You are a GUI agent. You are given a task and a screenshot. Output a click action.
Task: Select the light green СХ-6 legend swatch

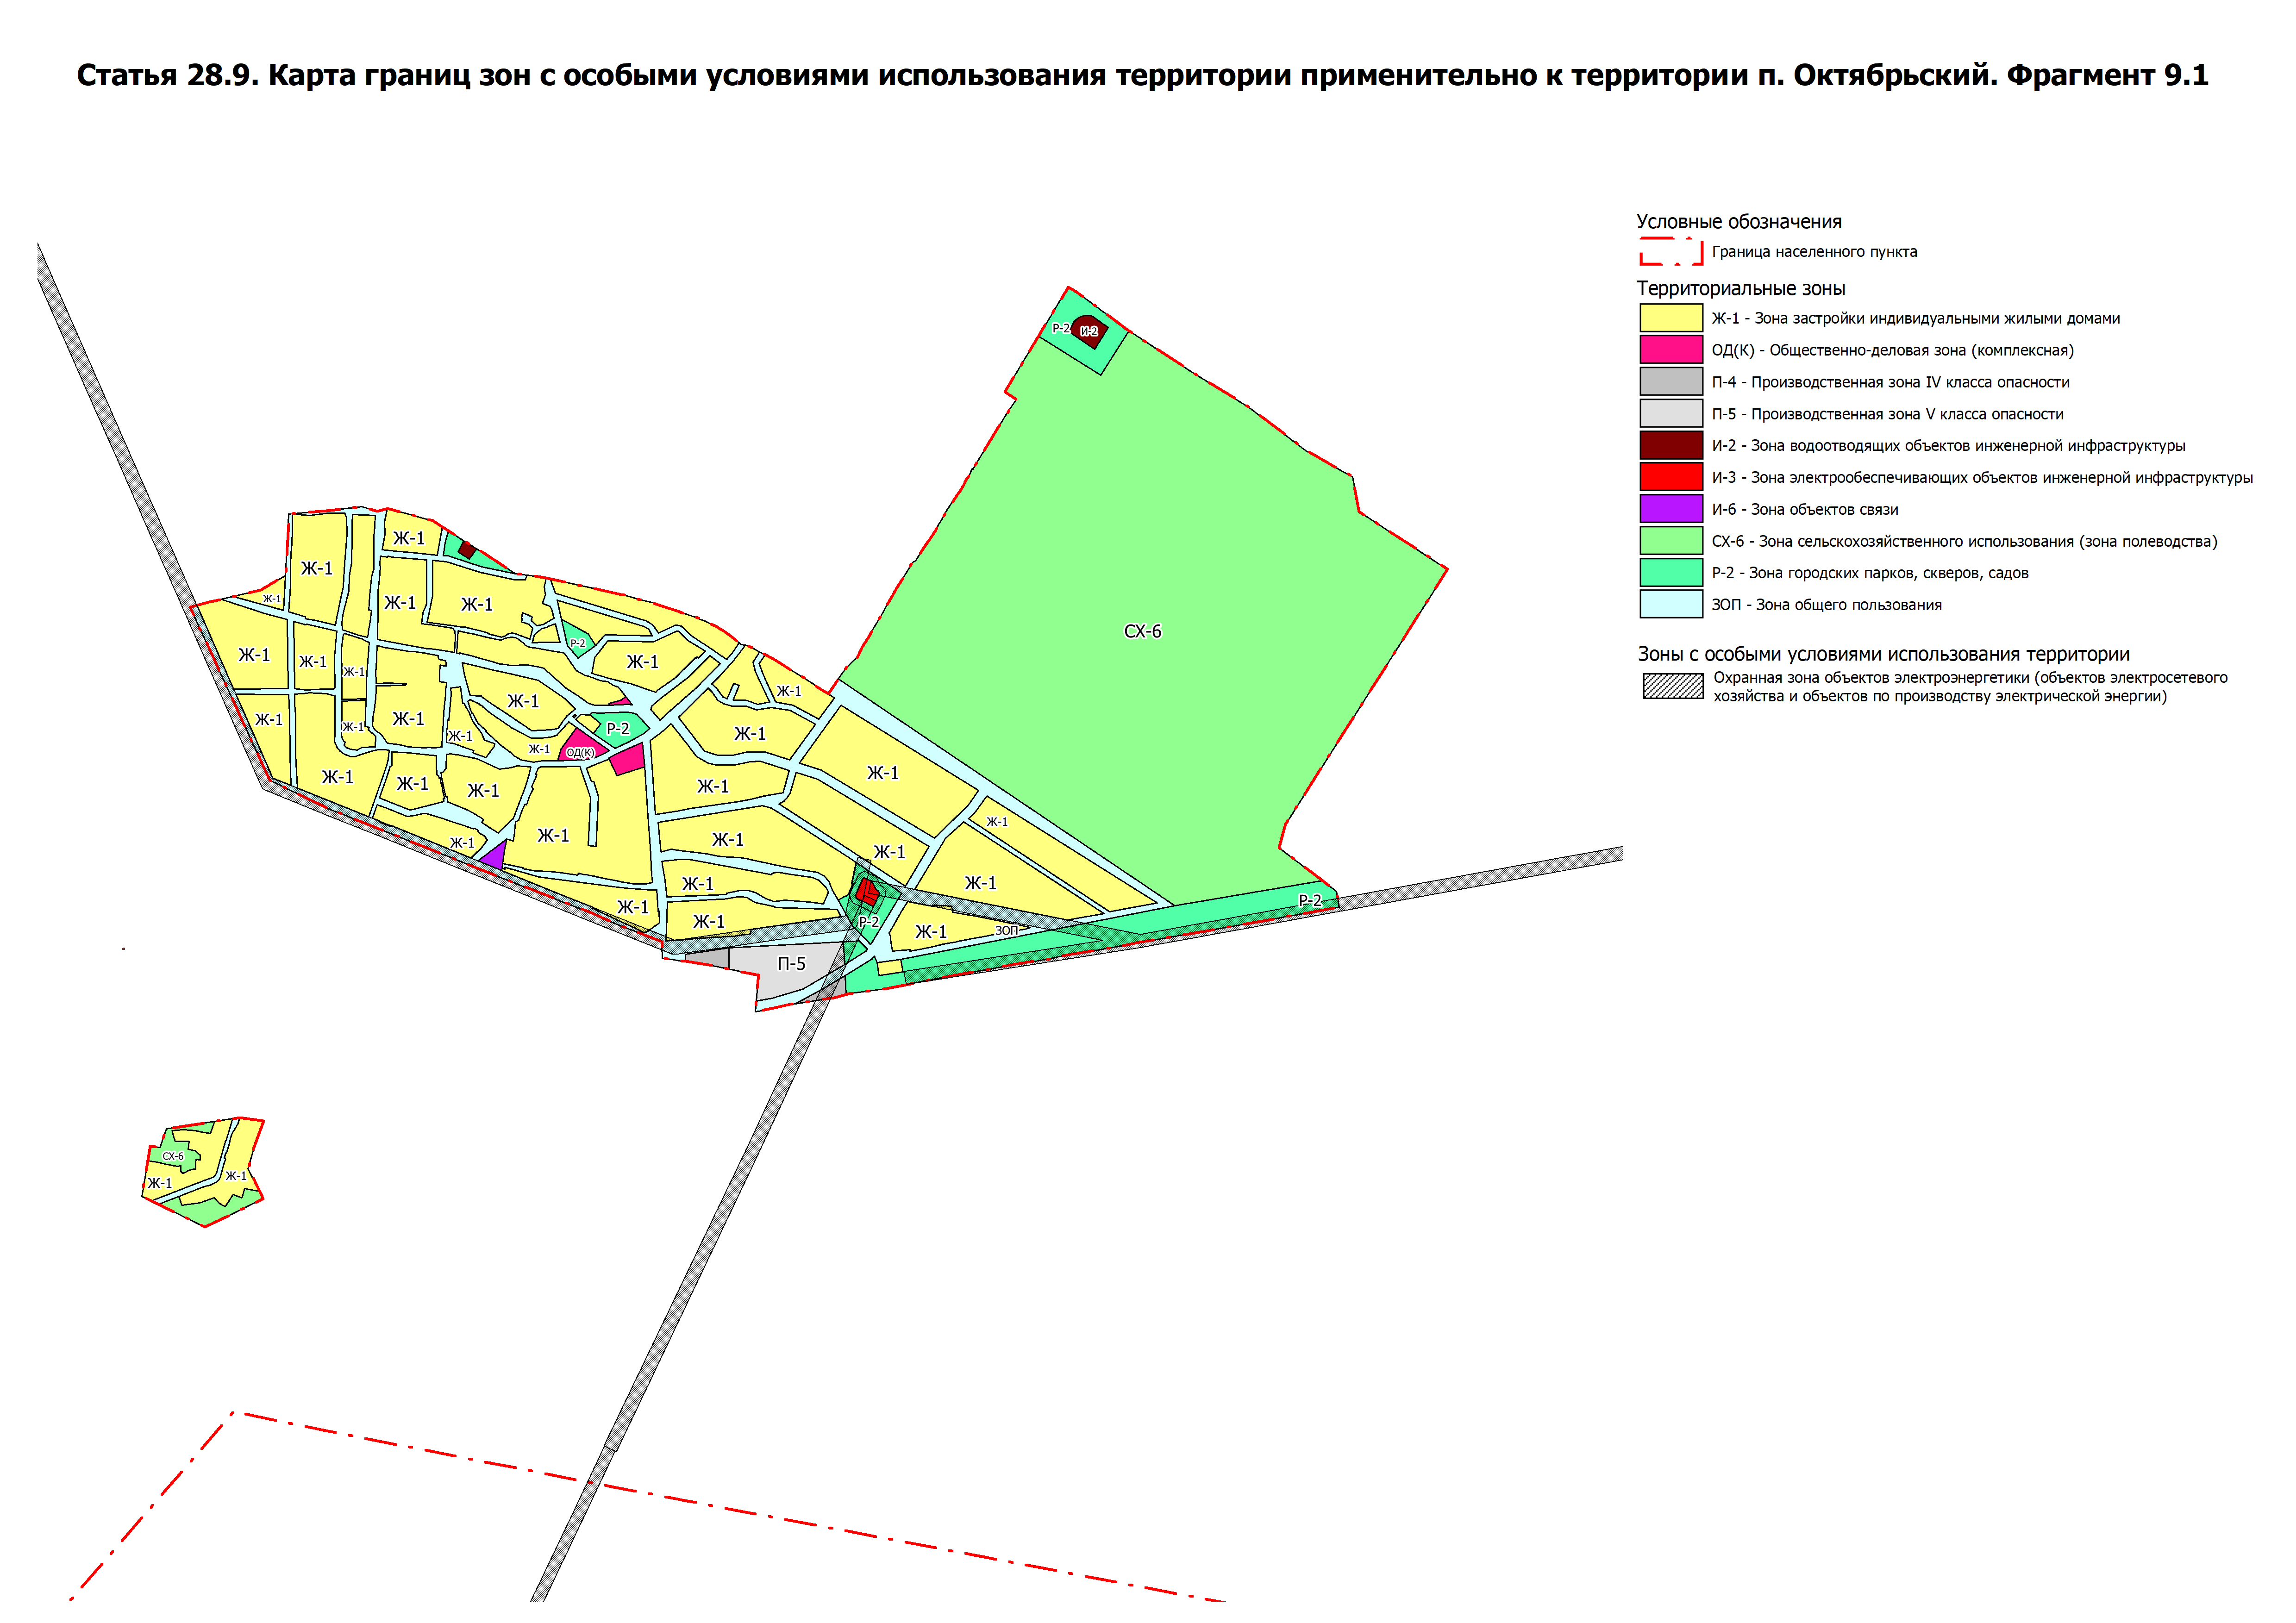point(1670,541)
